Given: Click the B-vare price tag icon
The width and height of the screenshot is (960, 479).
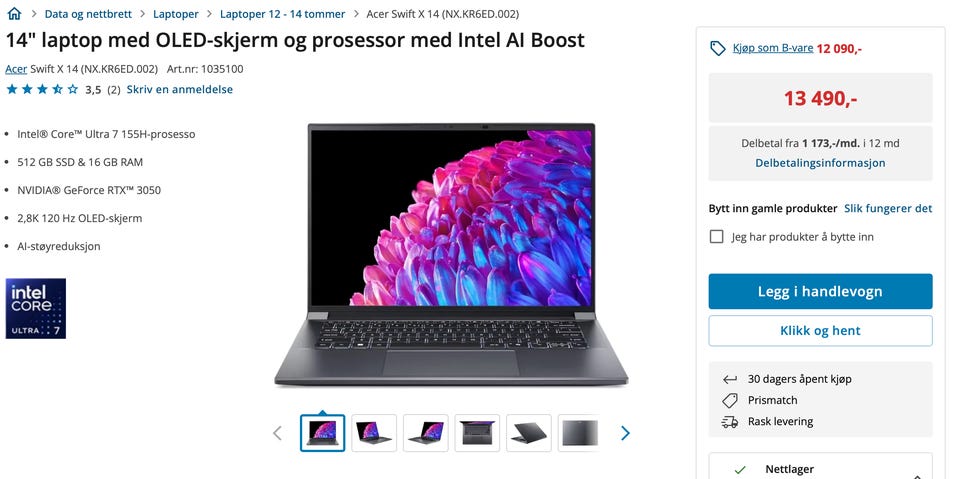Looking at the screenshot, I should point(718,48).
